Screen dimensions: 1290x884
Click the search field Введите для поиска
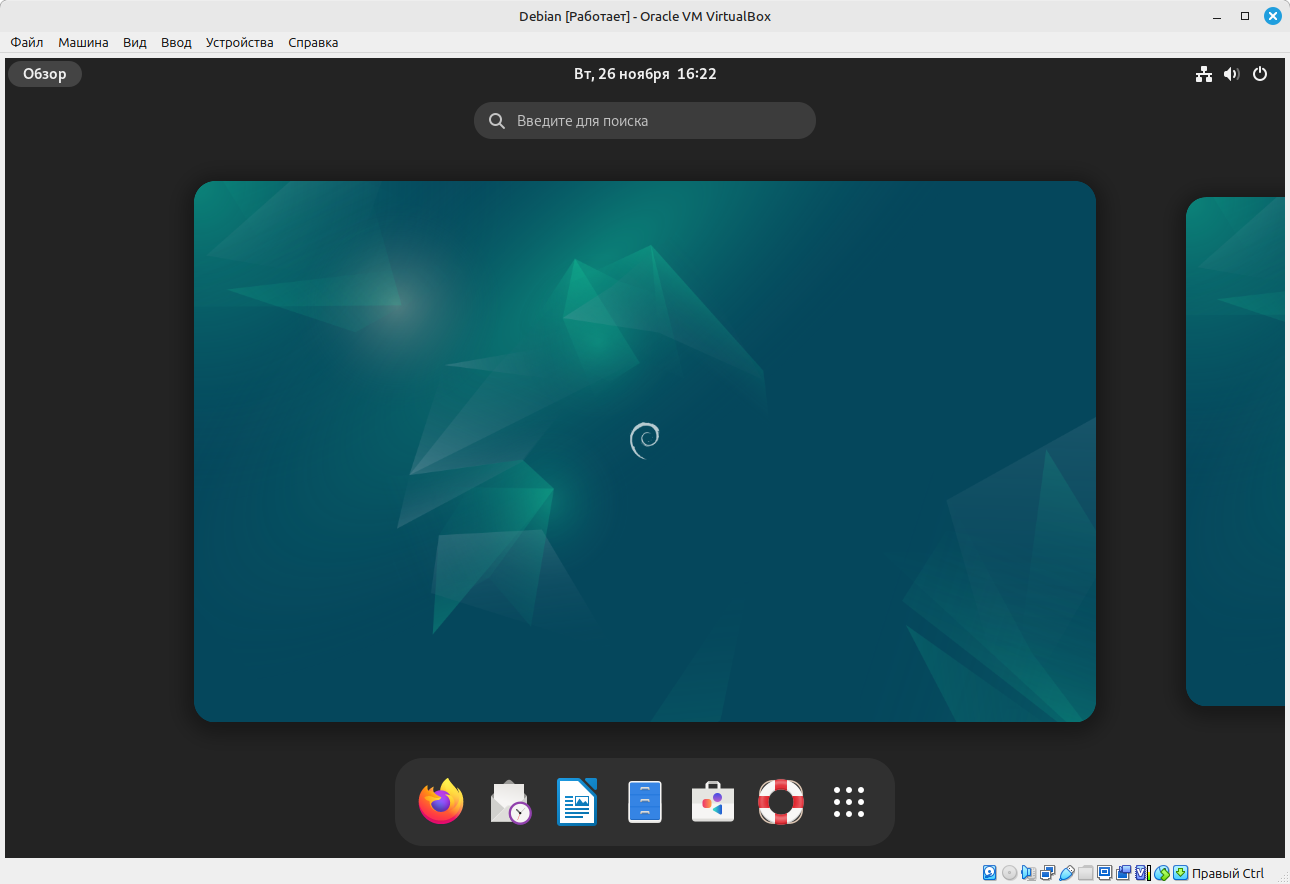pos(645,121)
